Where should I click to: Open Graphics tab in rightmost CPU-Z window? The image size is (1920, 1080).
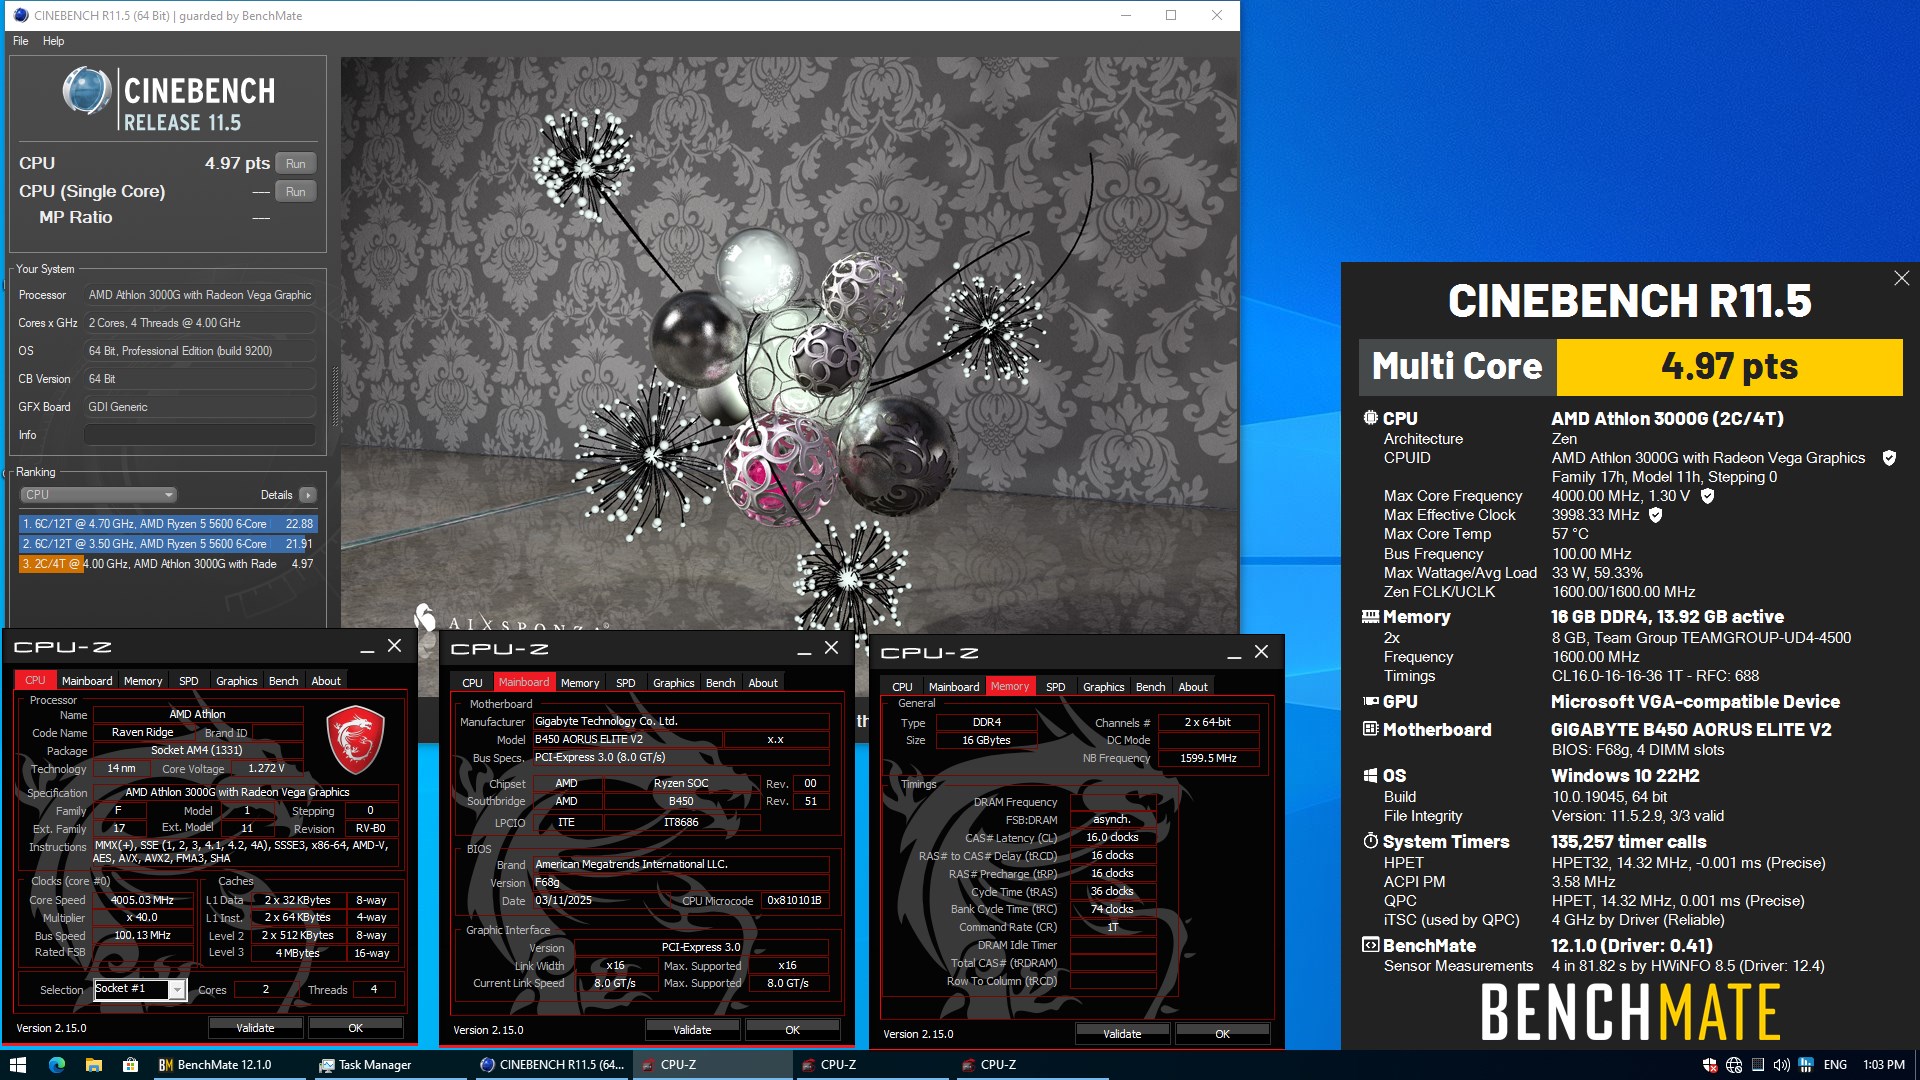coord(1103,687)
